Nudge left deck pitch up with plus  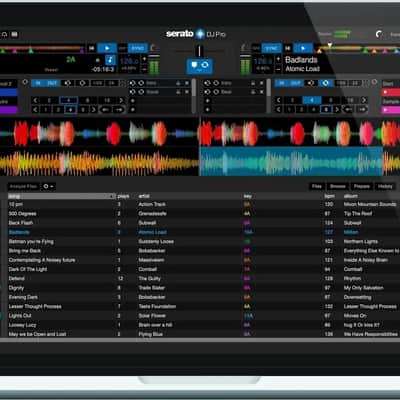click(x=144, y=59)
